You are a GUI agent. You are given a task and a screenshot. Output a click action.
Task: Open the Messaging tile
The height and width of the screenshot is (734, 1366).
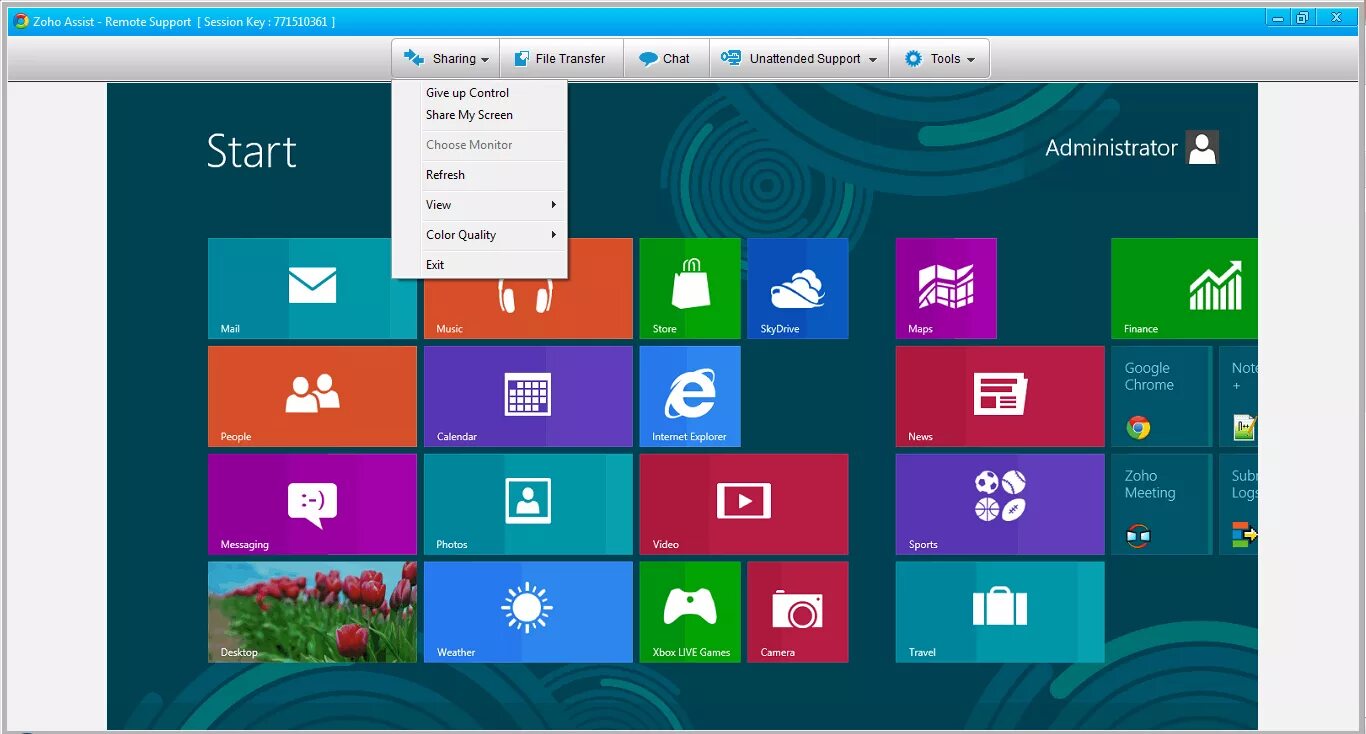point(312,504)
